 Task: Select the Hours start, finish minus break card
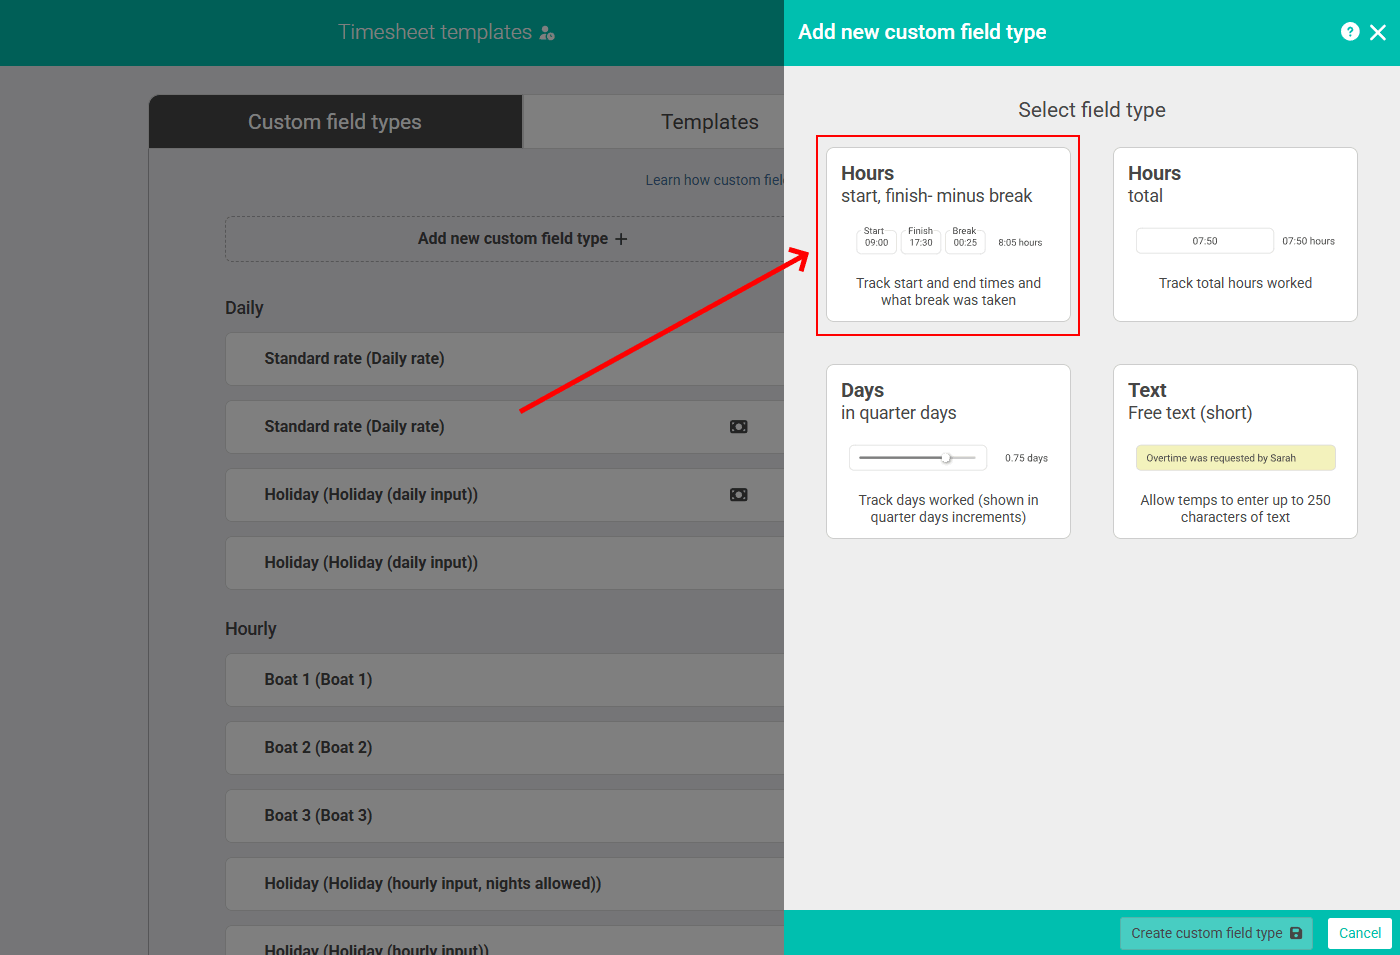[x=947, y=235]
